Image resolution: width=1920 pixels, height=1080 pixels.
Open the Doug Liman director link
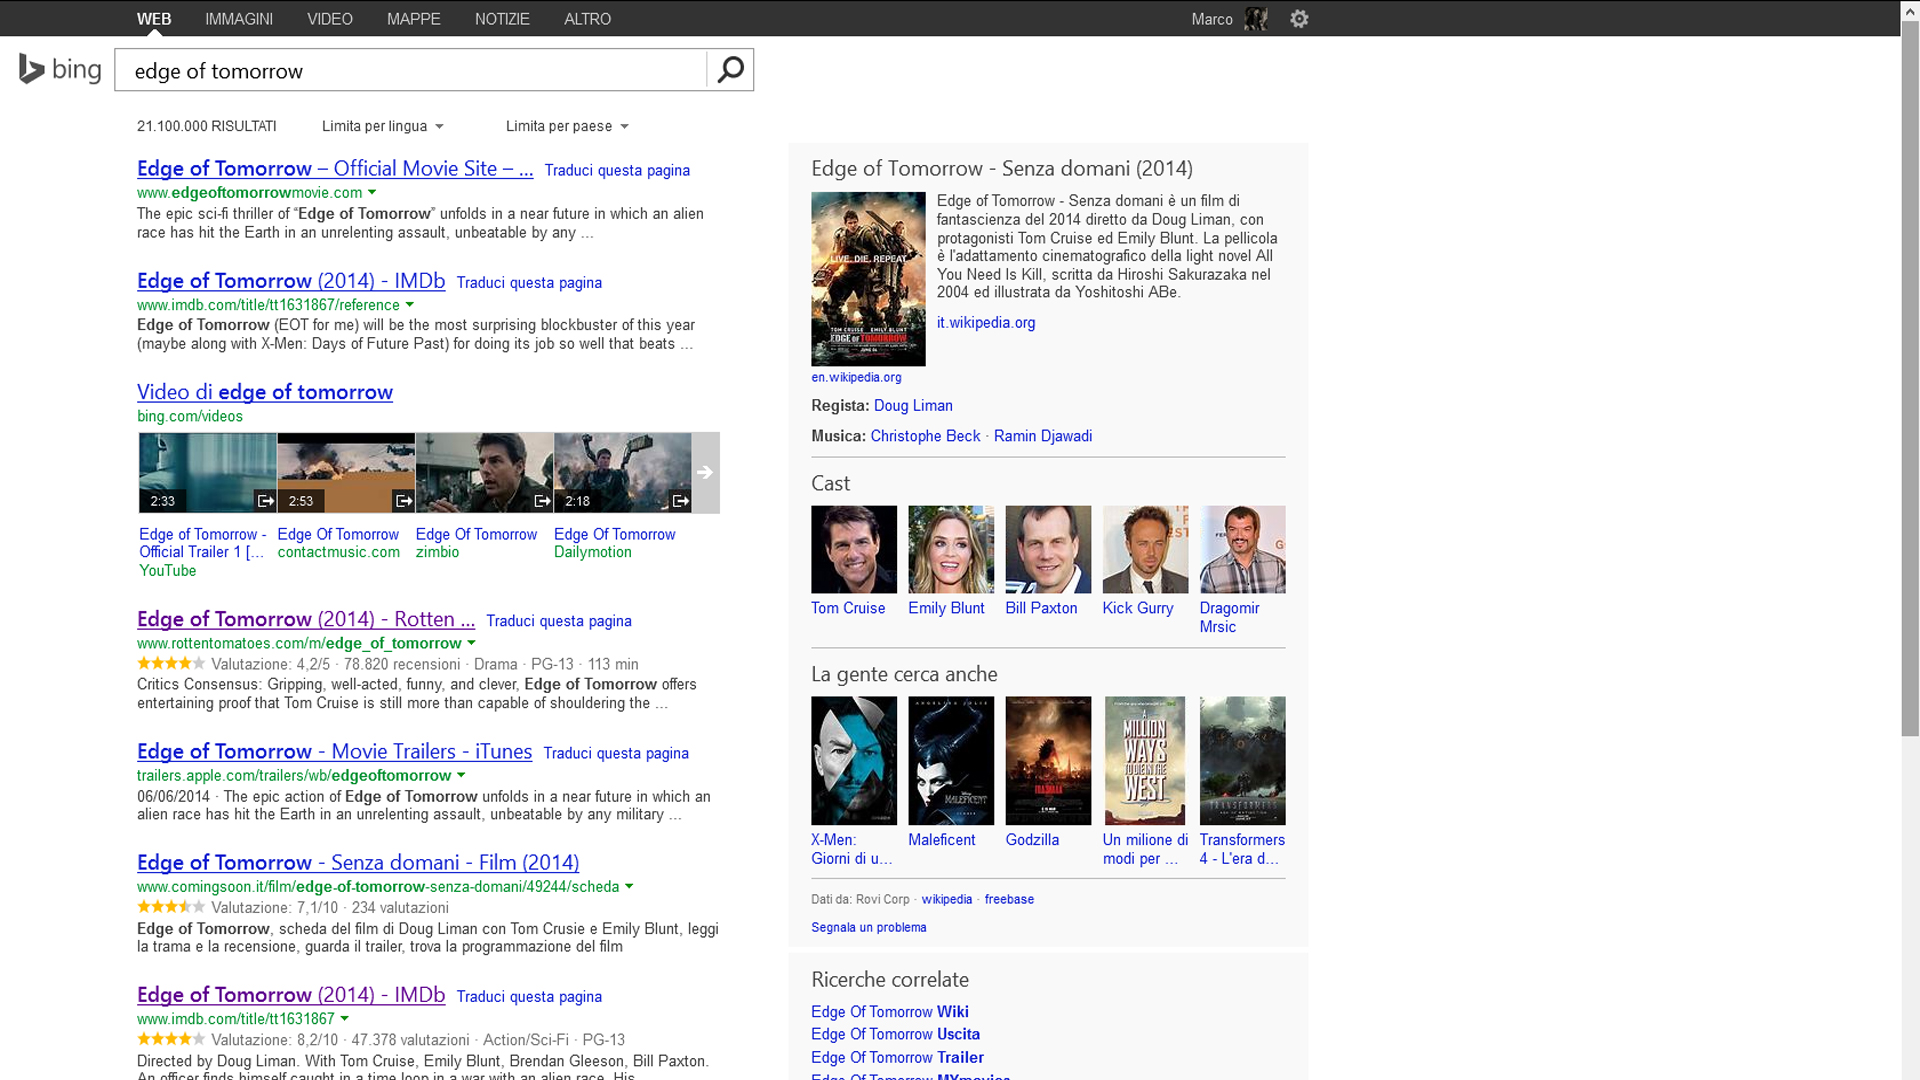[x=912, y=405]
